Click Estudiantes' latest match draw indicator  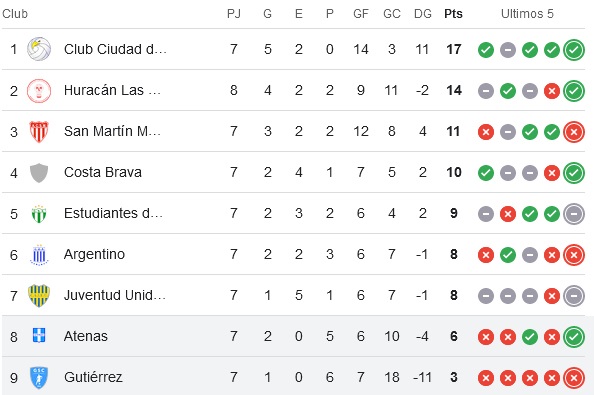click(x=574, y=214)
